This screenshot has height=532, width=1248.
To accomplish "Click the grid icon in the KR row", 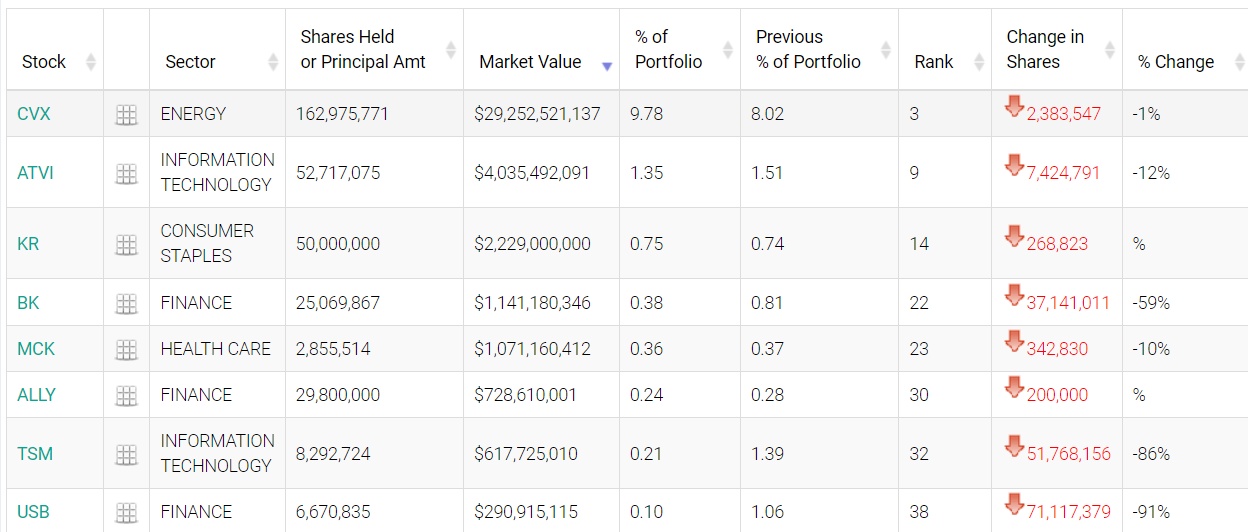I will (126, 244).
